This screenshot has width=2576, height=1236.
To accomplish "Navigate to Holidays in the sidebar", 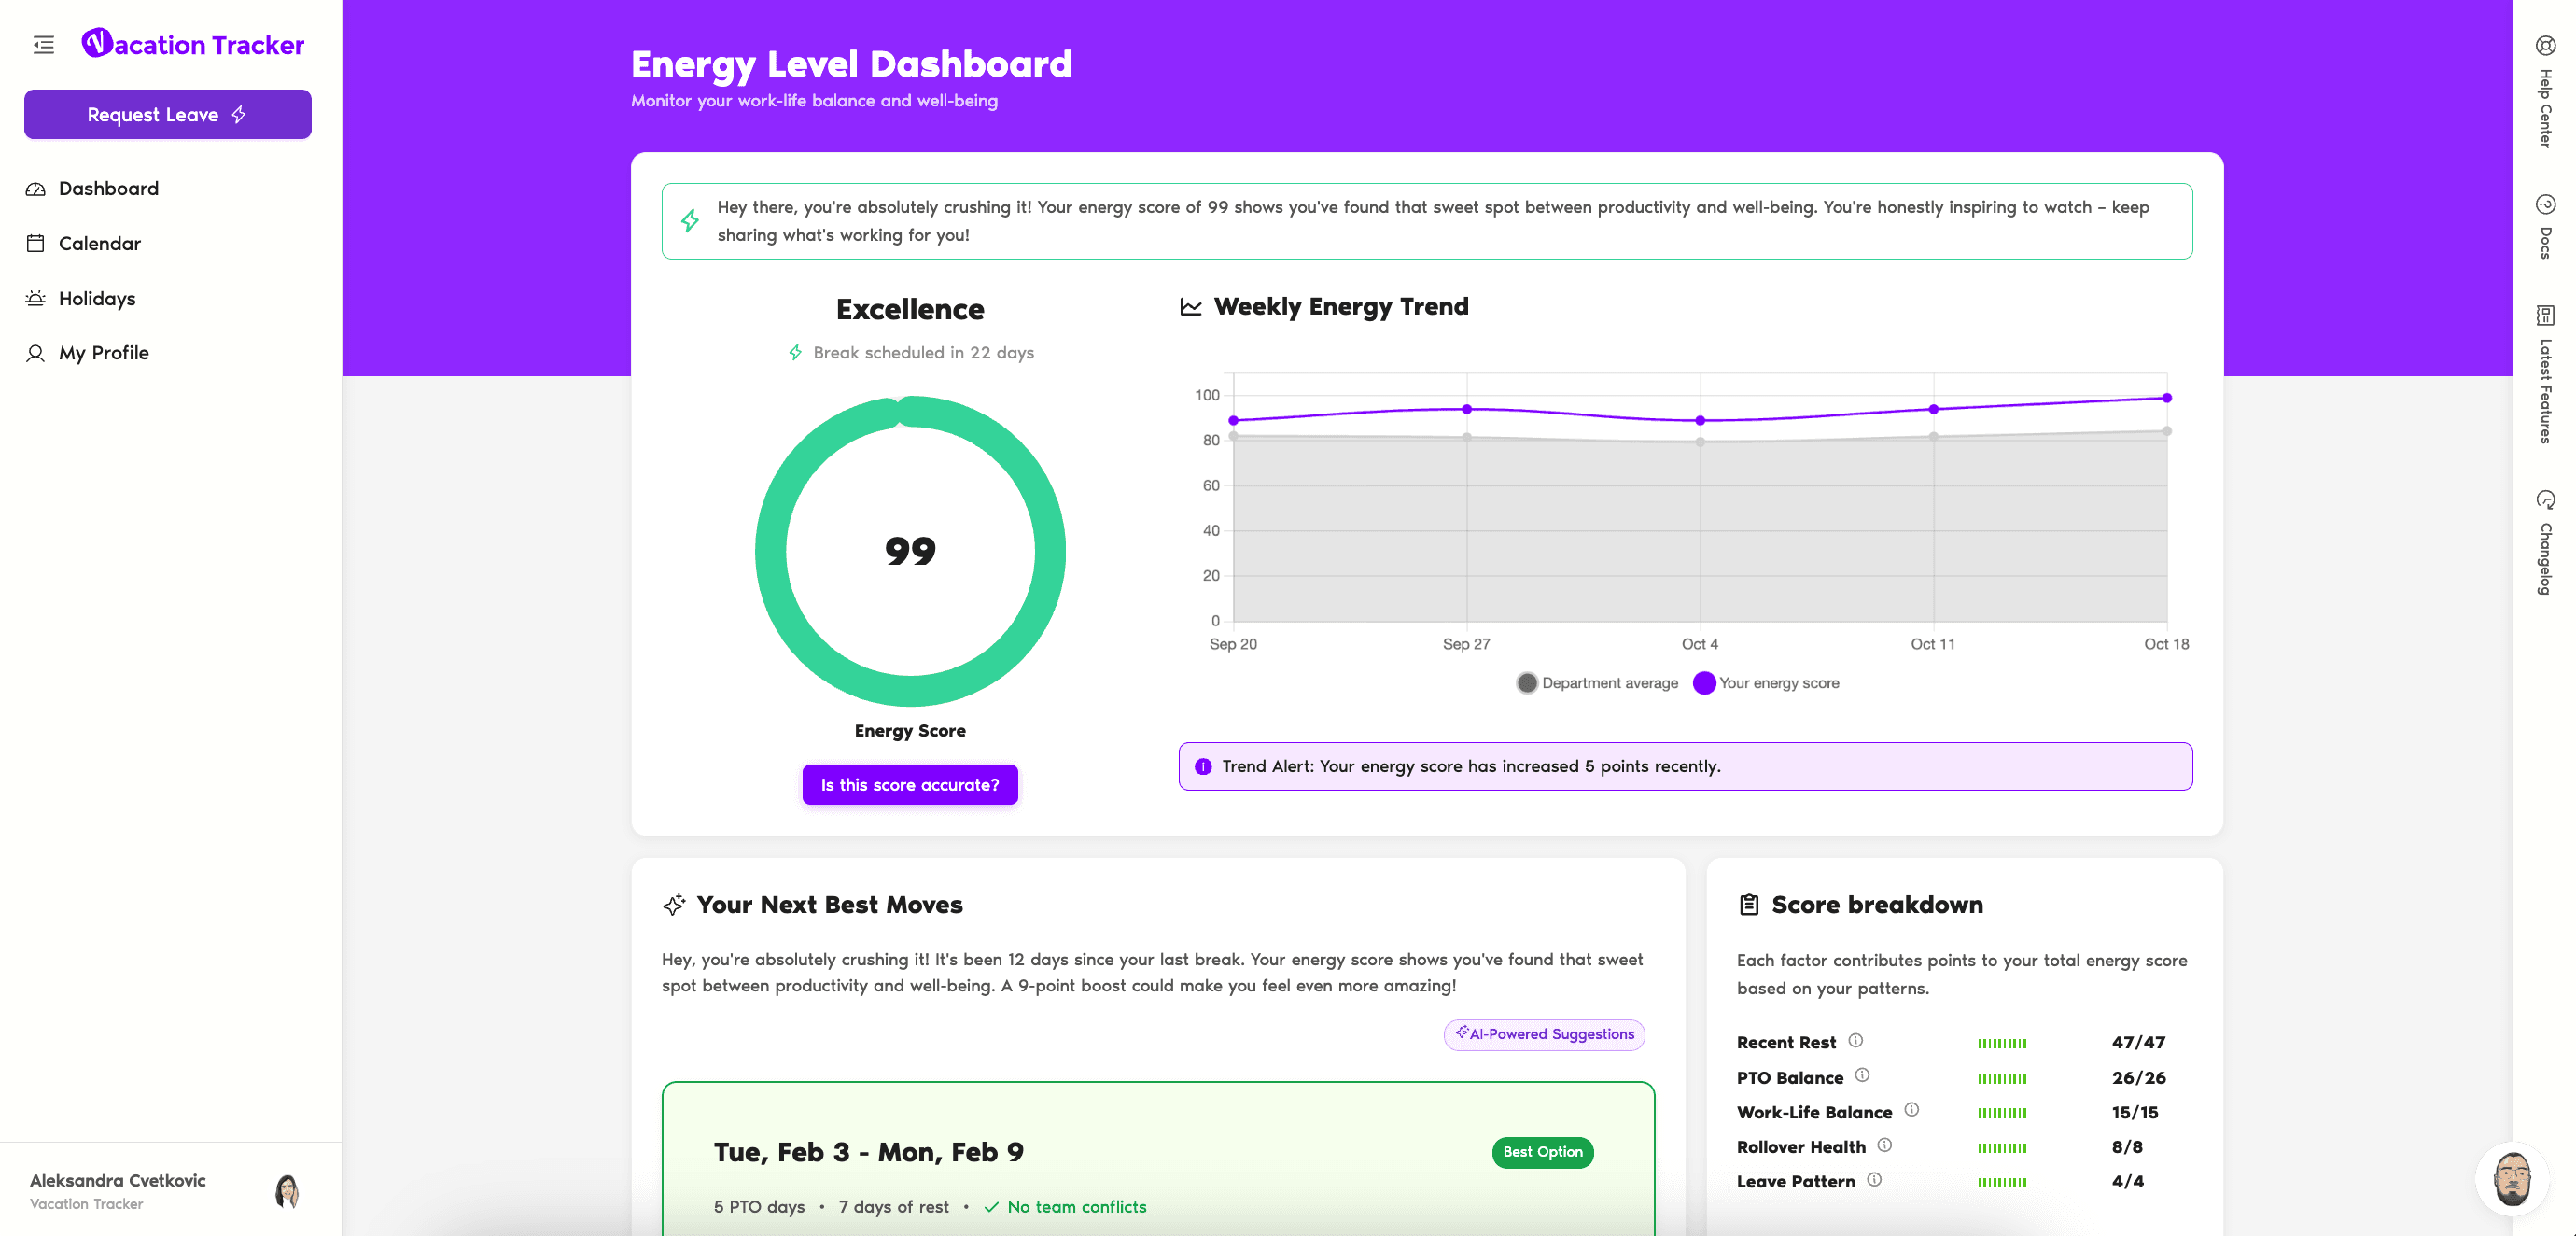I will 96,299.
